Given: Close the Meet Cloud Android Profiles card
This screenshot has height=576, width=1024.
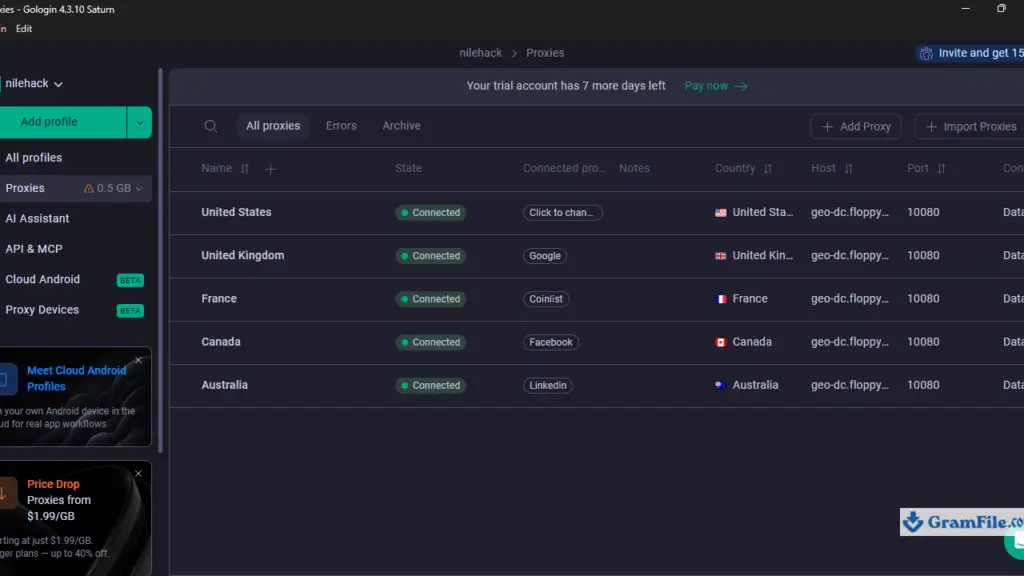Looking at the screenshot, I should [138, 360].
